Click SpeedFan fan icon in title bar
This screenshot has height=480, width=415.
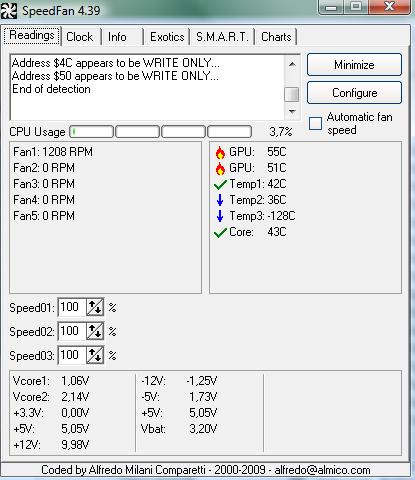click(9, 11)
